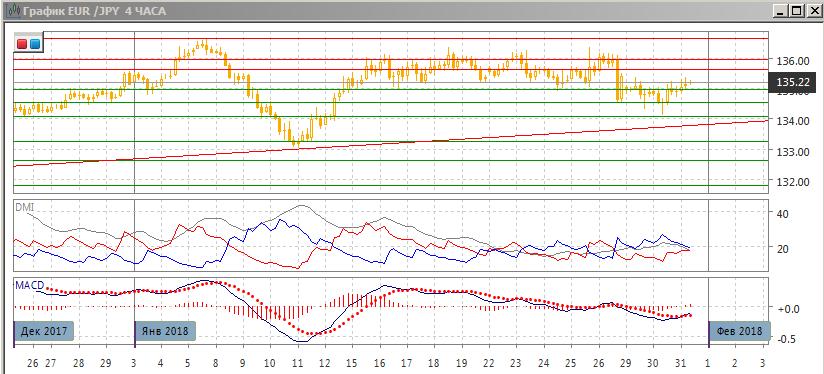Select the Дек 2017 month marker
Screen dimensions: 824x374
click(44, 331)
